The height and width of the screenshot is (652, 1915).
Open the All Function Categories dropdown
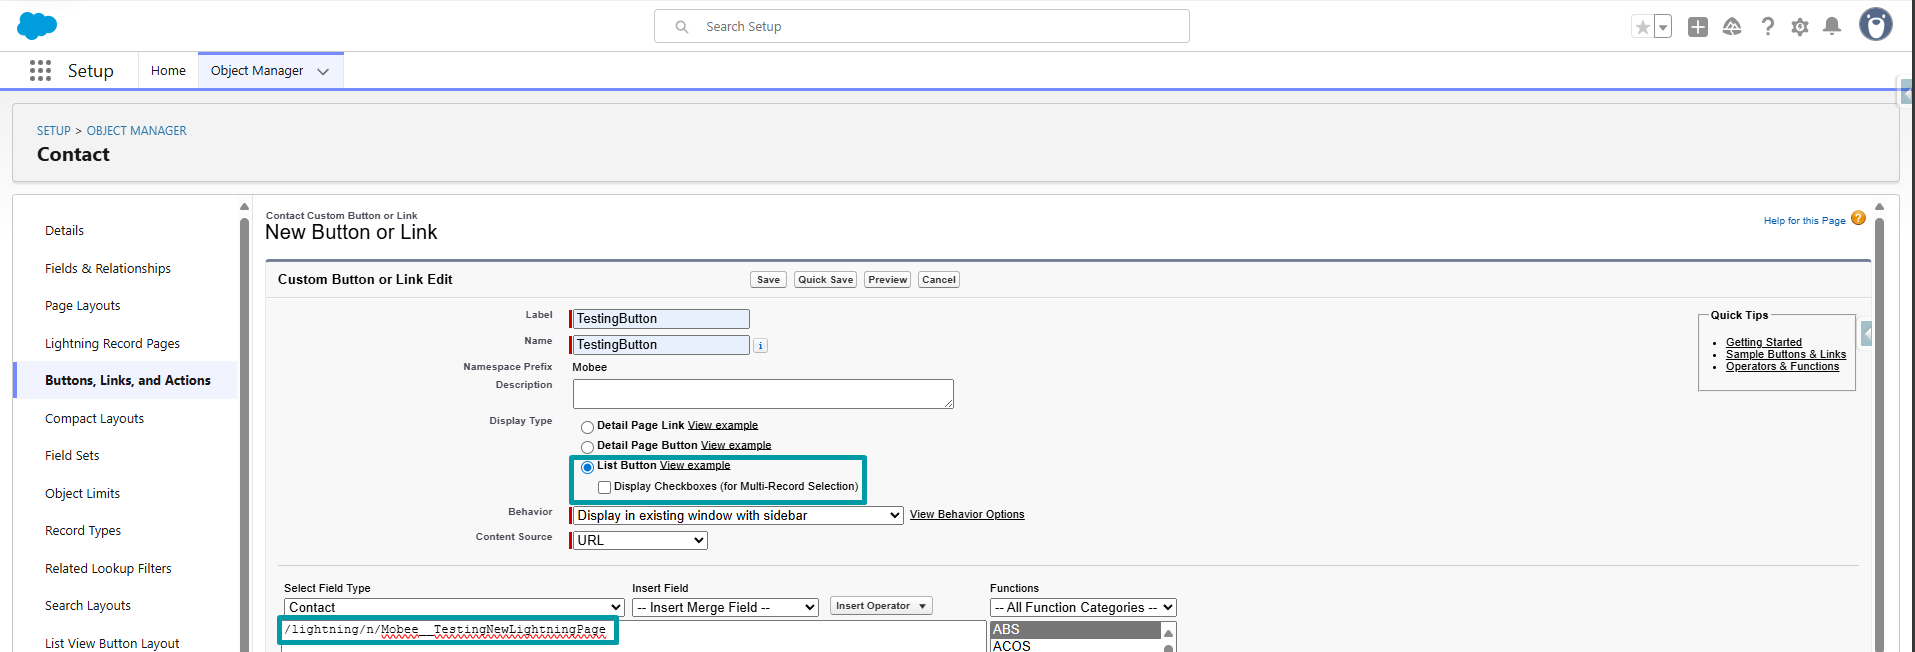pos(1083,608)
